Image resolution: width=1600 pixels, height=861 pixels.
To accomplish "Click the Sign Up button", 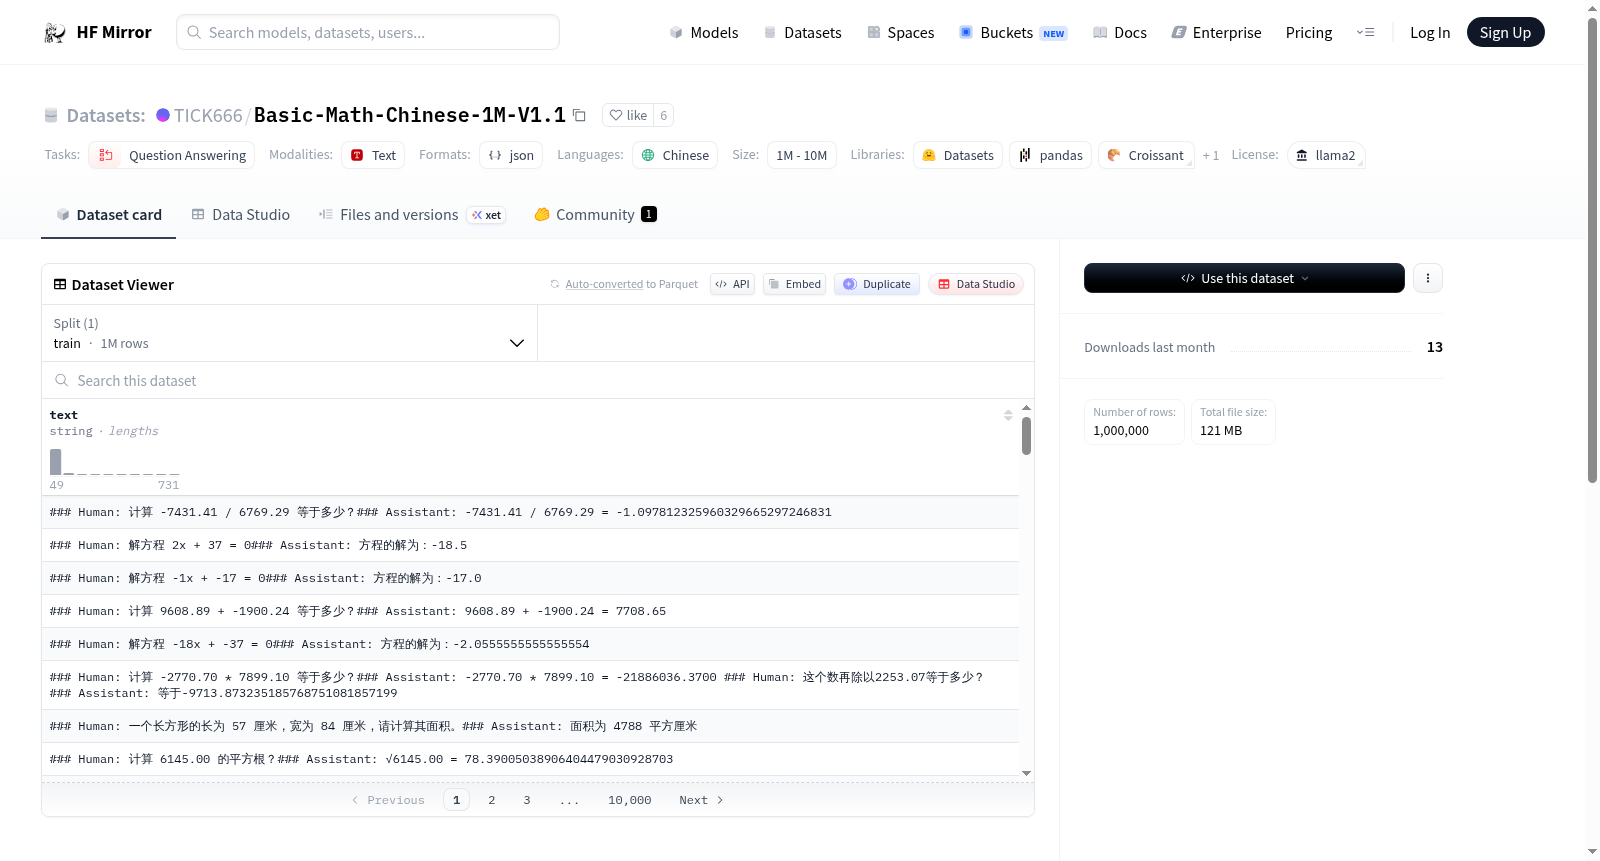I will pos(1505,33).
